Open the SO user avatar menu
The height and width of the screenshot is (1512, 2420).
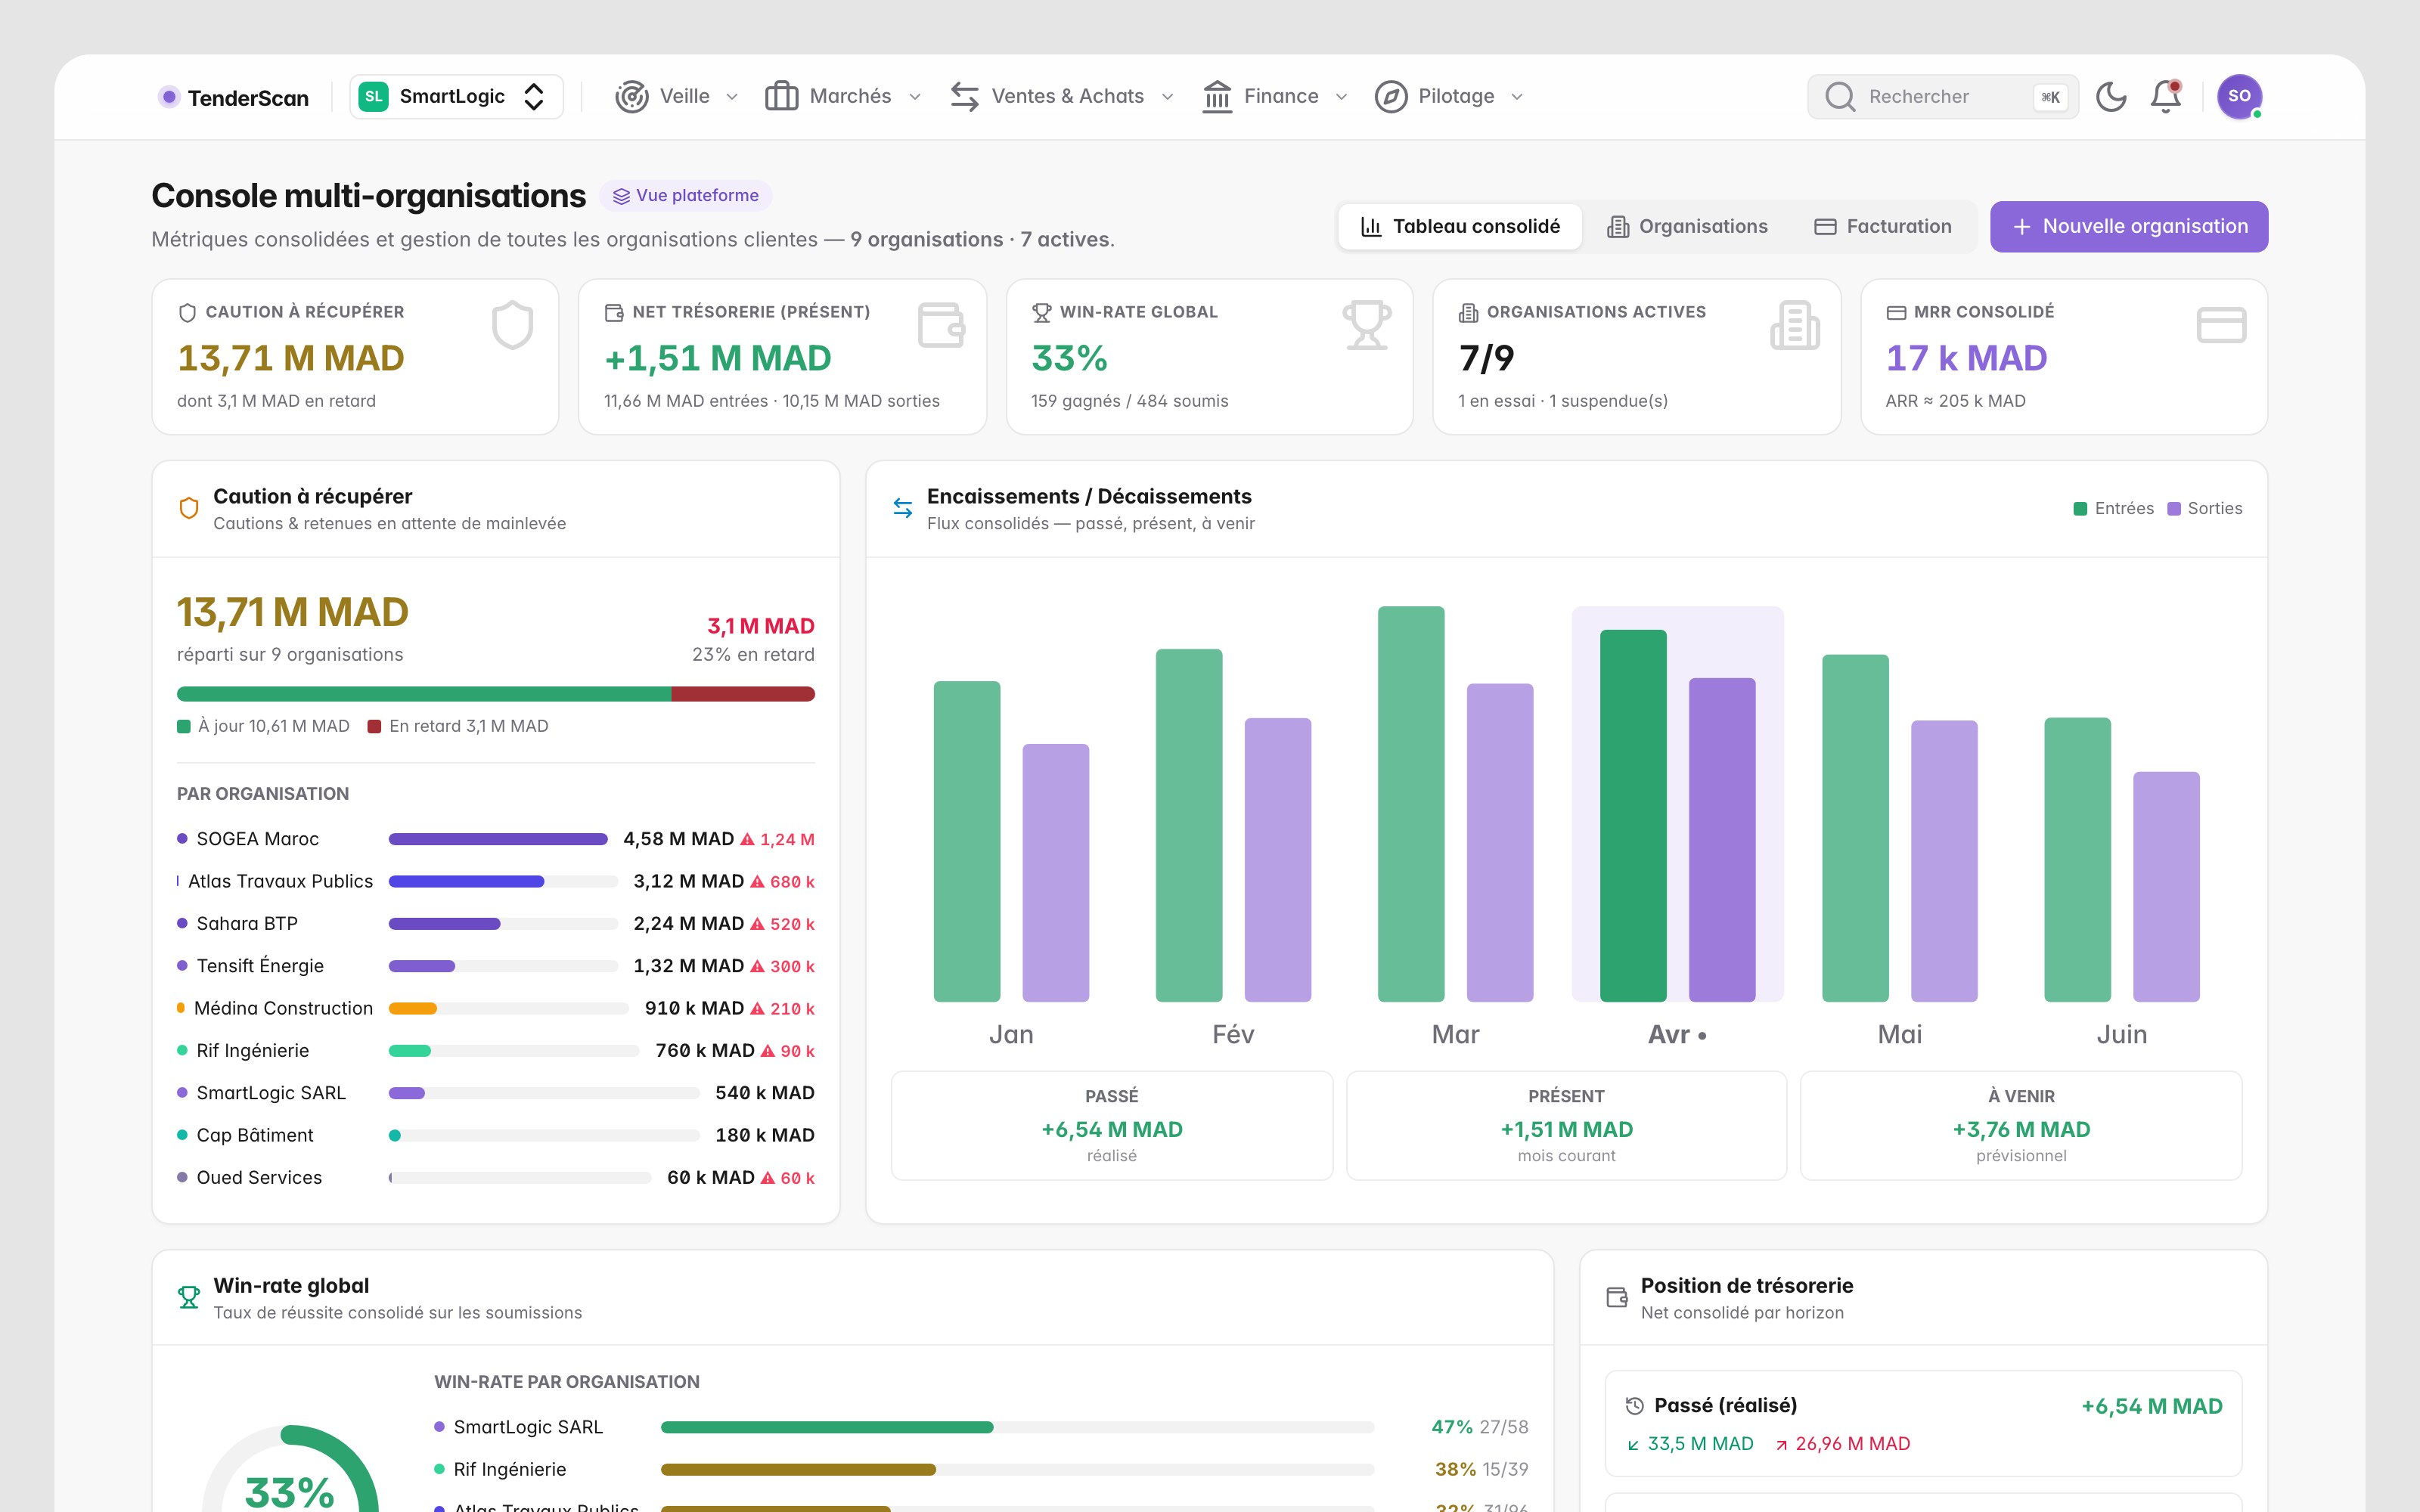pyautogui.click(x=2239, y=97)
